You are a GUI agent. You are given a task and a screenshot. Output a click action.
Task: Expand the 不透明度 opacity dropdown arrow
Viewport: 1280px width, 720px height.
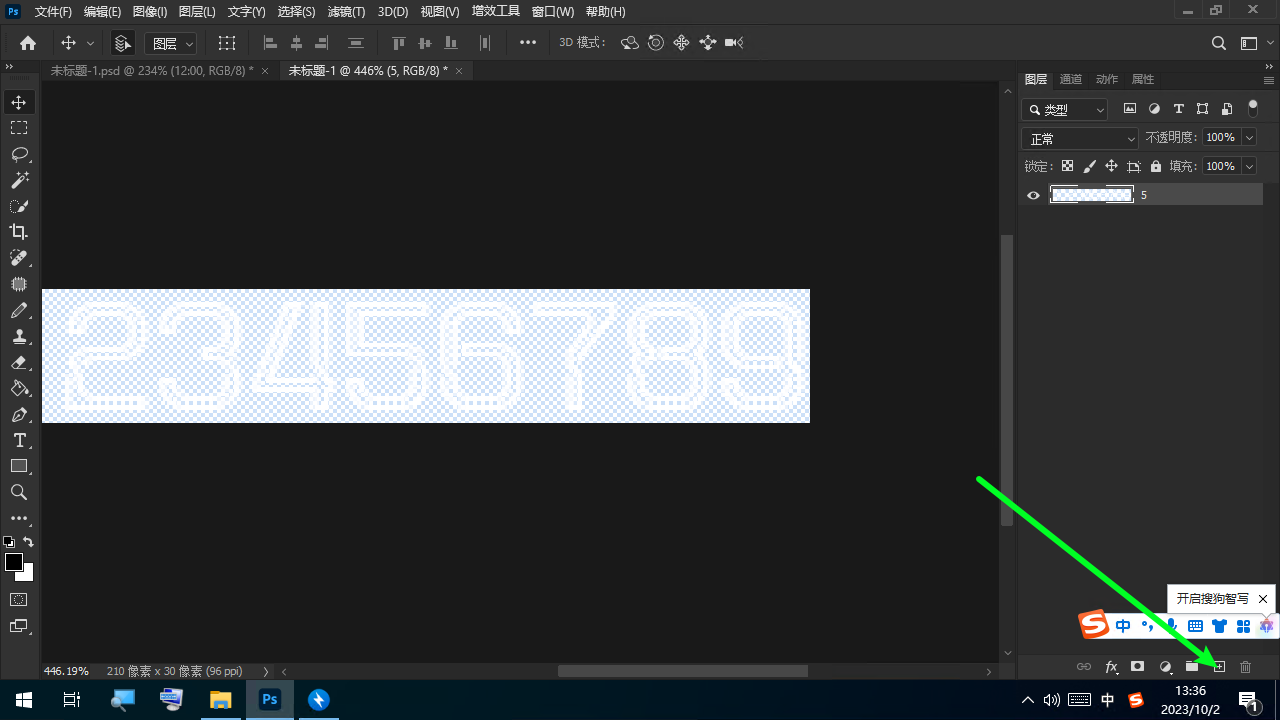tap(1248, 138)
